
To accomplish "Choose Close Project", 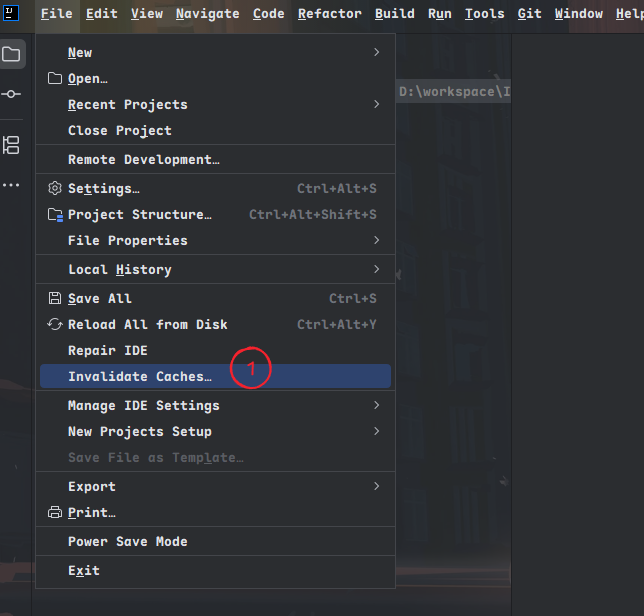I will coord(119,130).
